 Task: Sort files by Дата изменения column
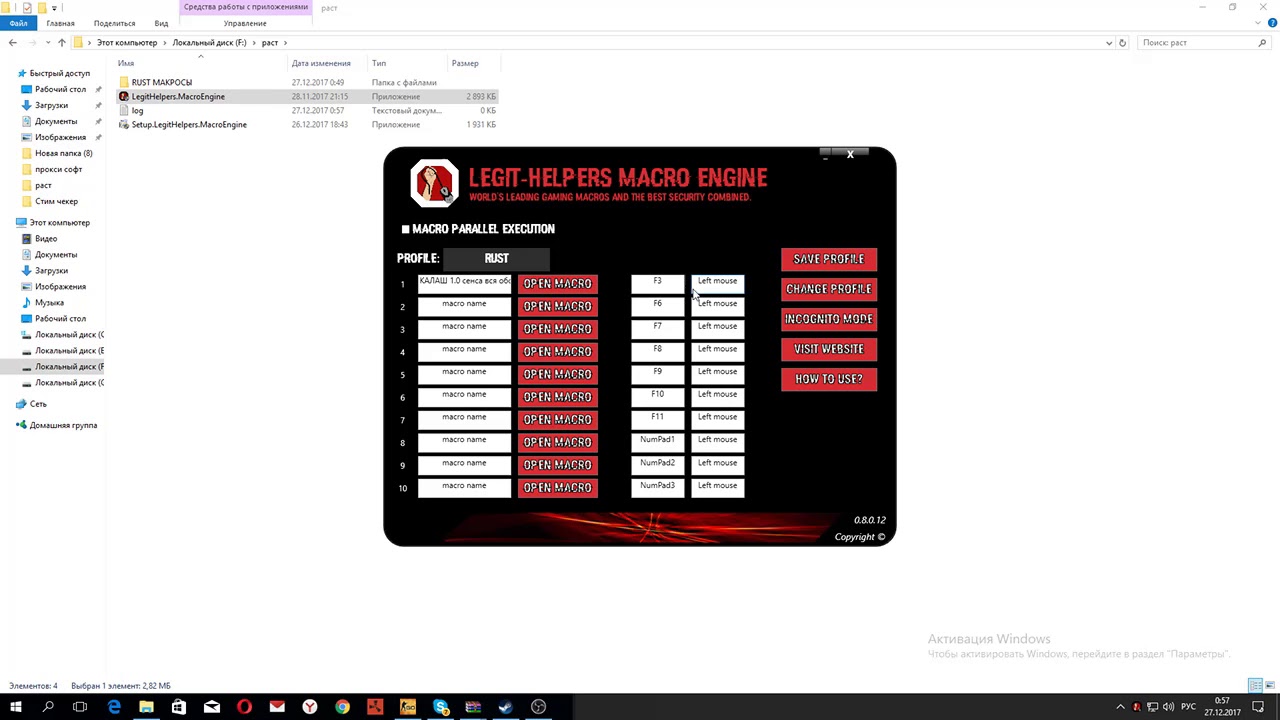click(x=321, y=63)
